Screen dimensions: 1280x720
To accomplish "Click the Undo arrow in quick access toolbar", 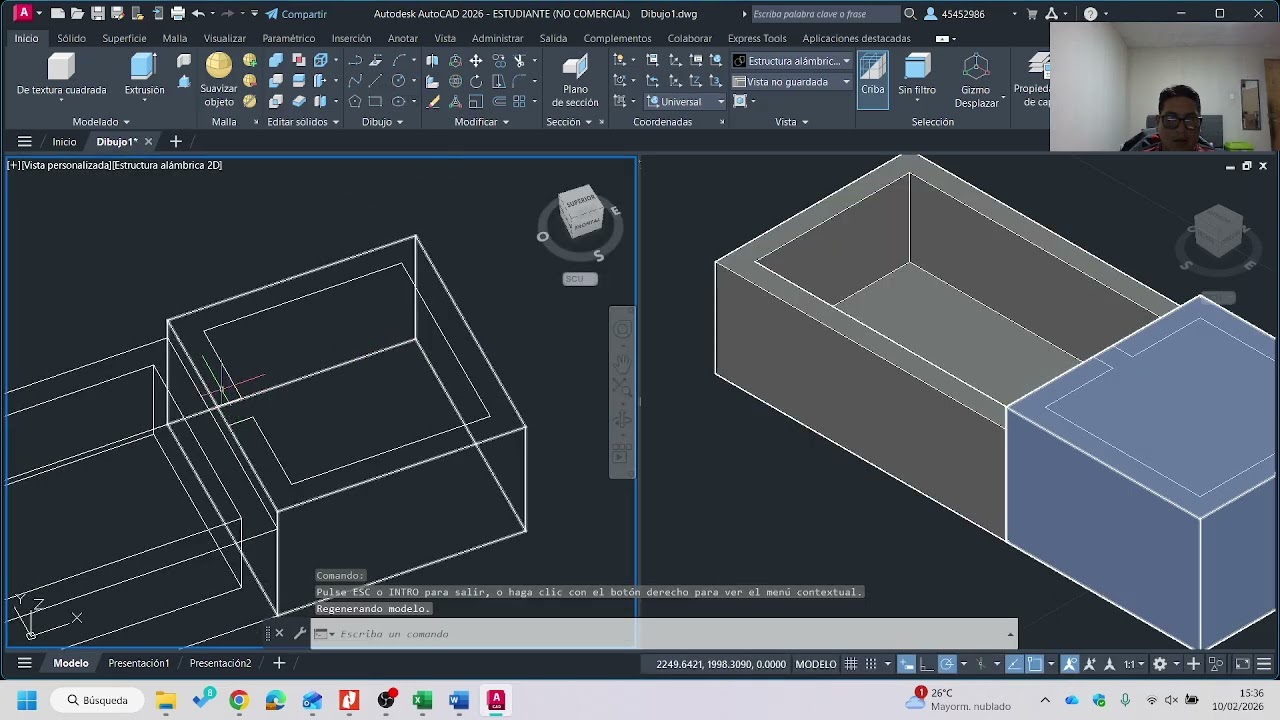I will pos(198,14).
